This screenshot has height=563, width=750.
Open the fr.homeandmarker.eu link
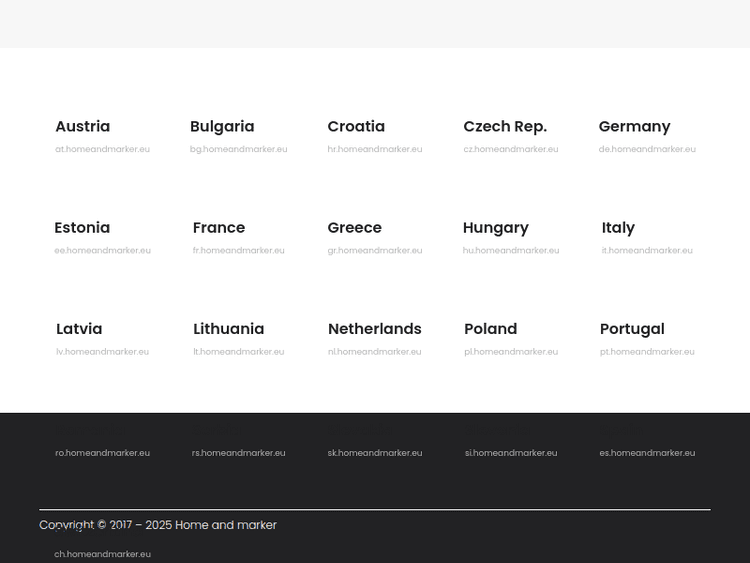coord(238,251)
